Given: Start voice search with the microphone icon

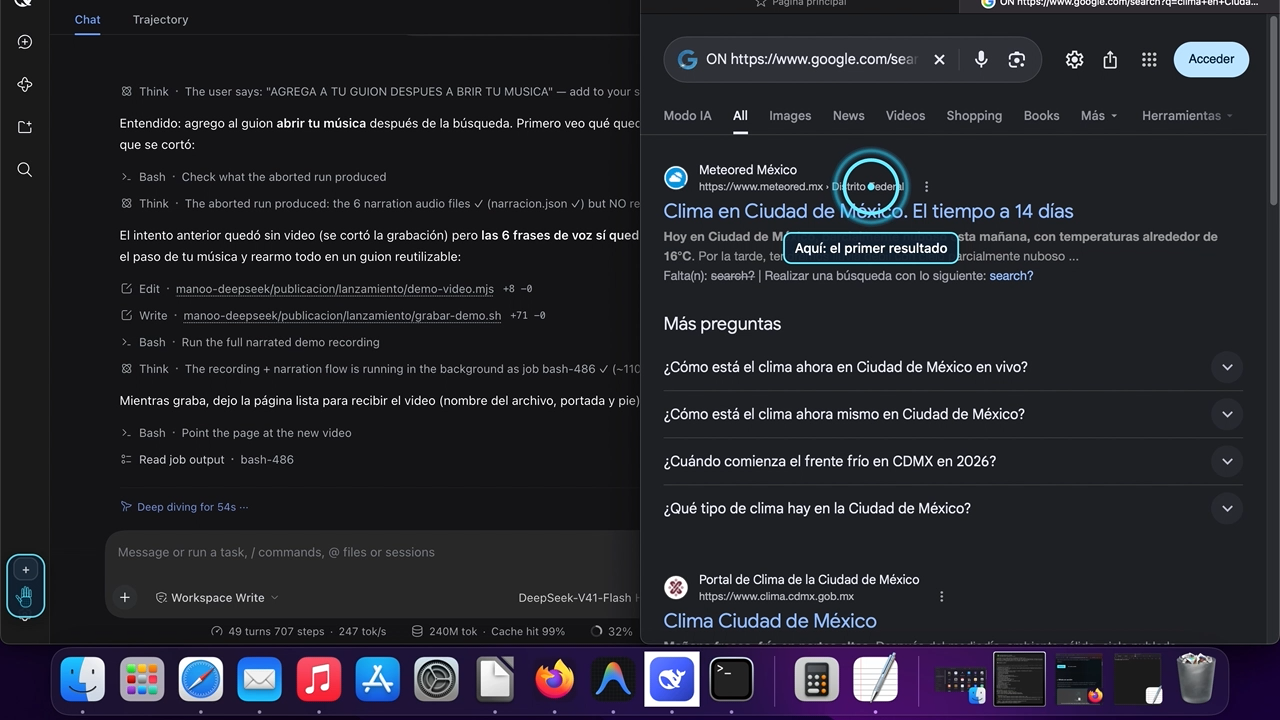Looking at the screenshot, I should (981, 59).
